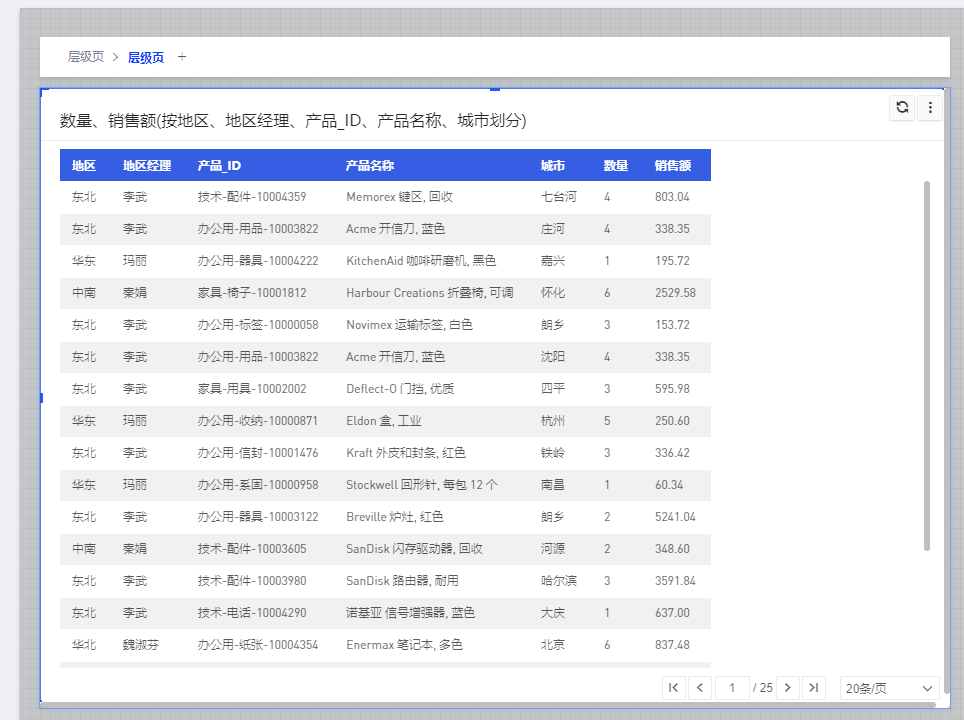Screen dimensions: 964x720
Task: Click the page number input field
Action: click(732, 687)
